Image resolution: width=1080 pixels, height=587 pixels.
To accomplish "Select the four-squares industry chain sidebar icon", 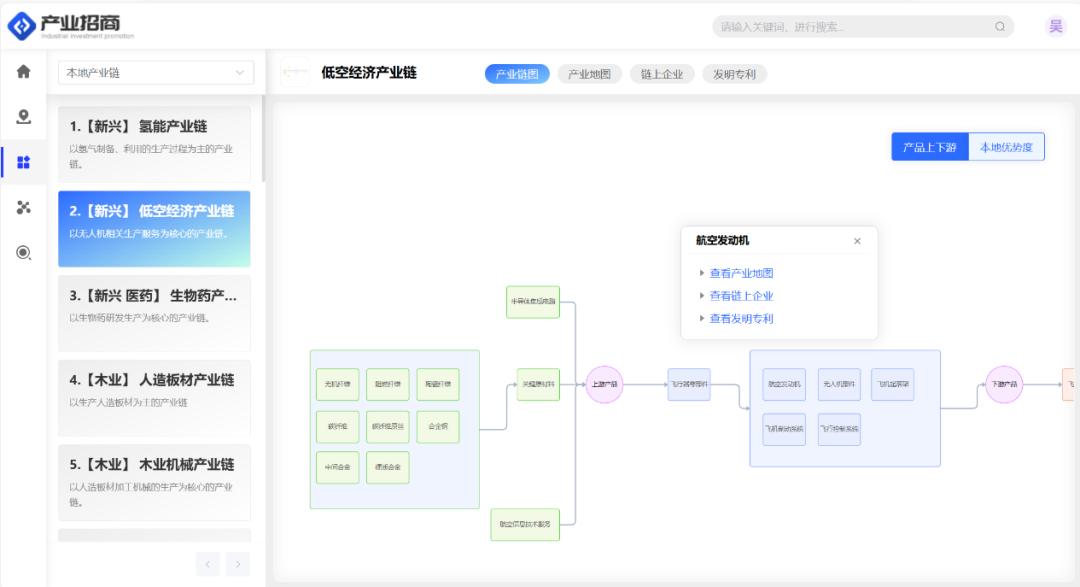I will [23, 162].
